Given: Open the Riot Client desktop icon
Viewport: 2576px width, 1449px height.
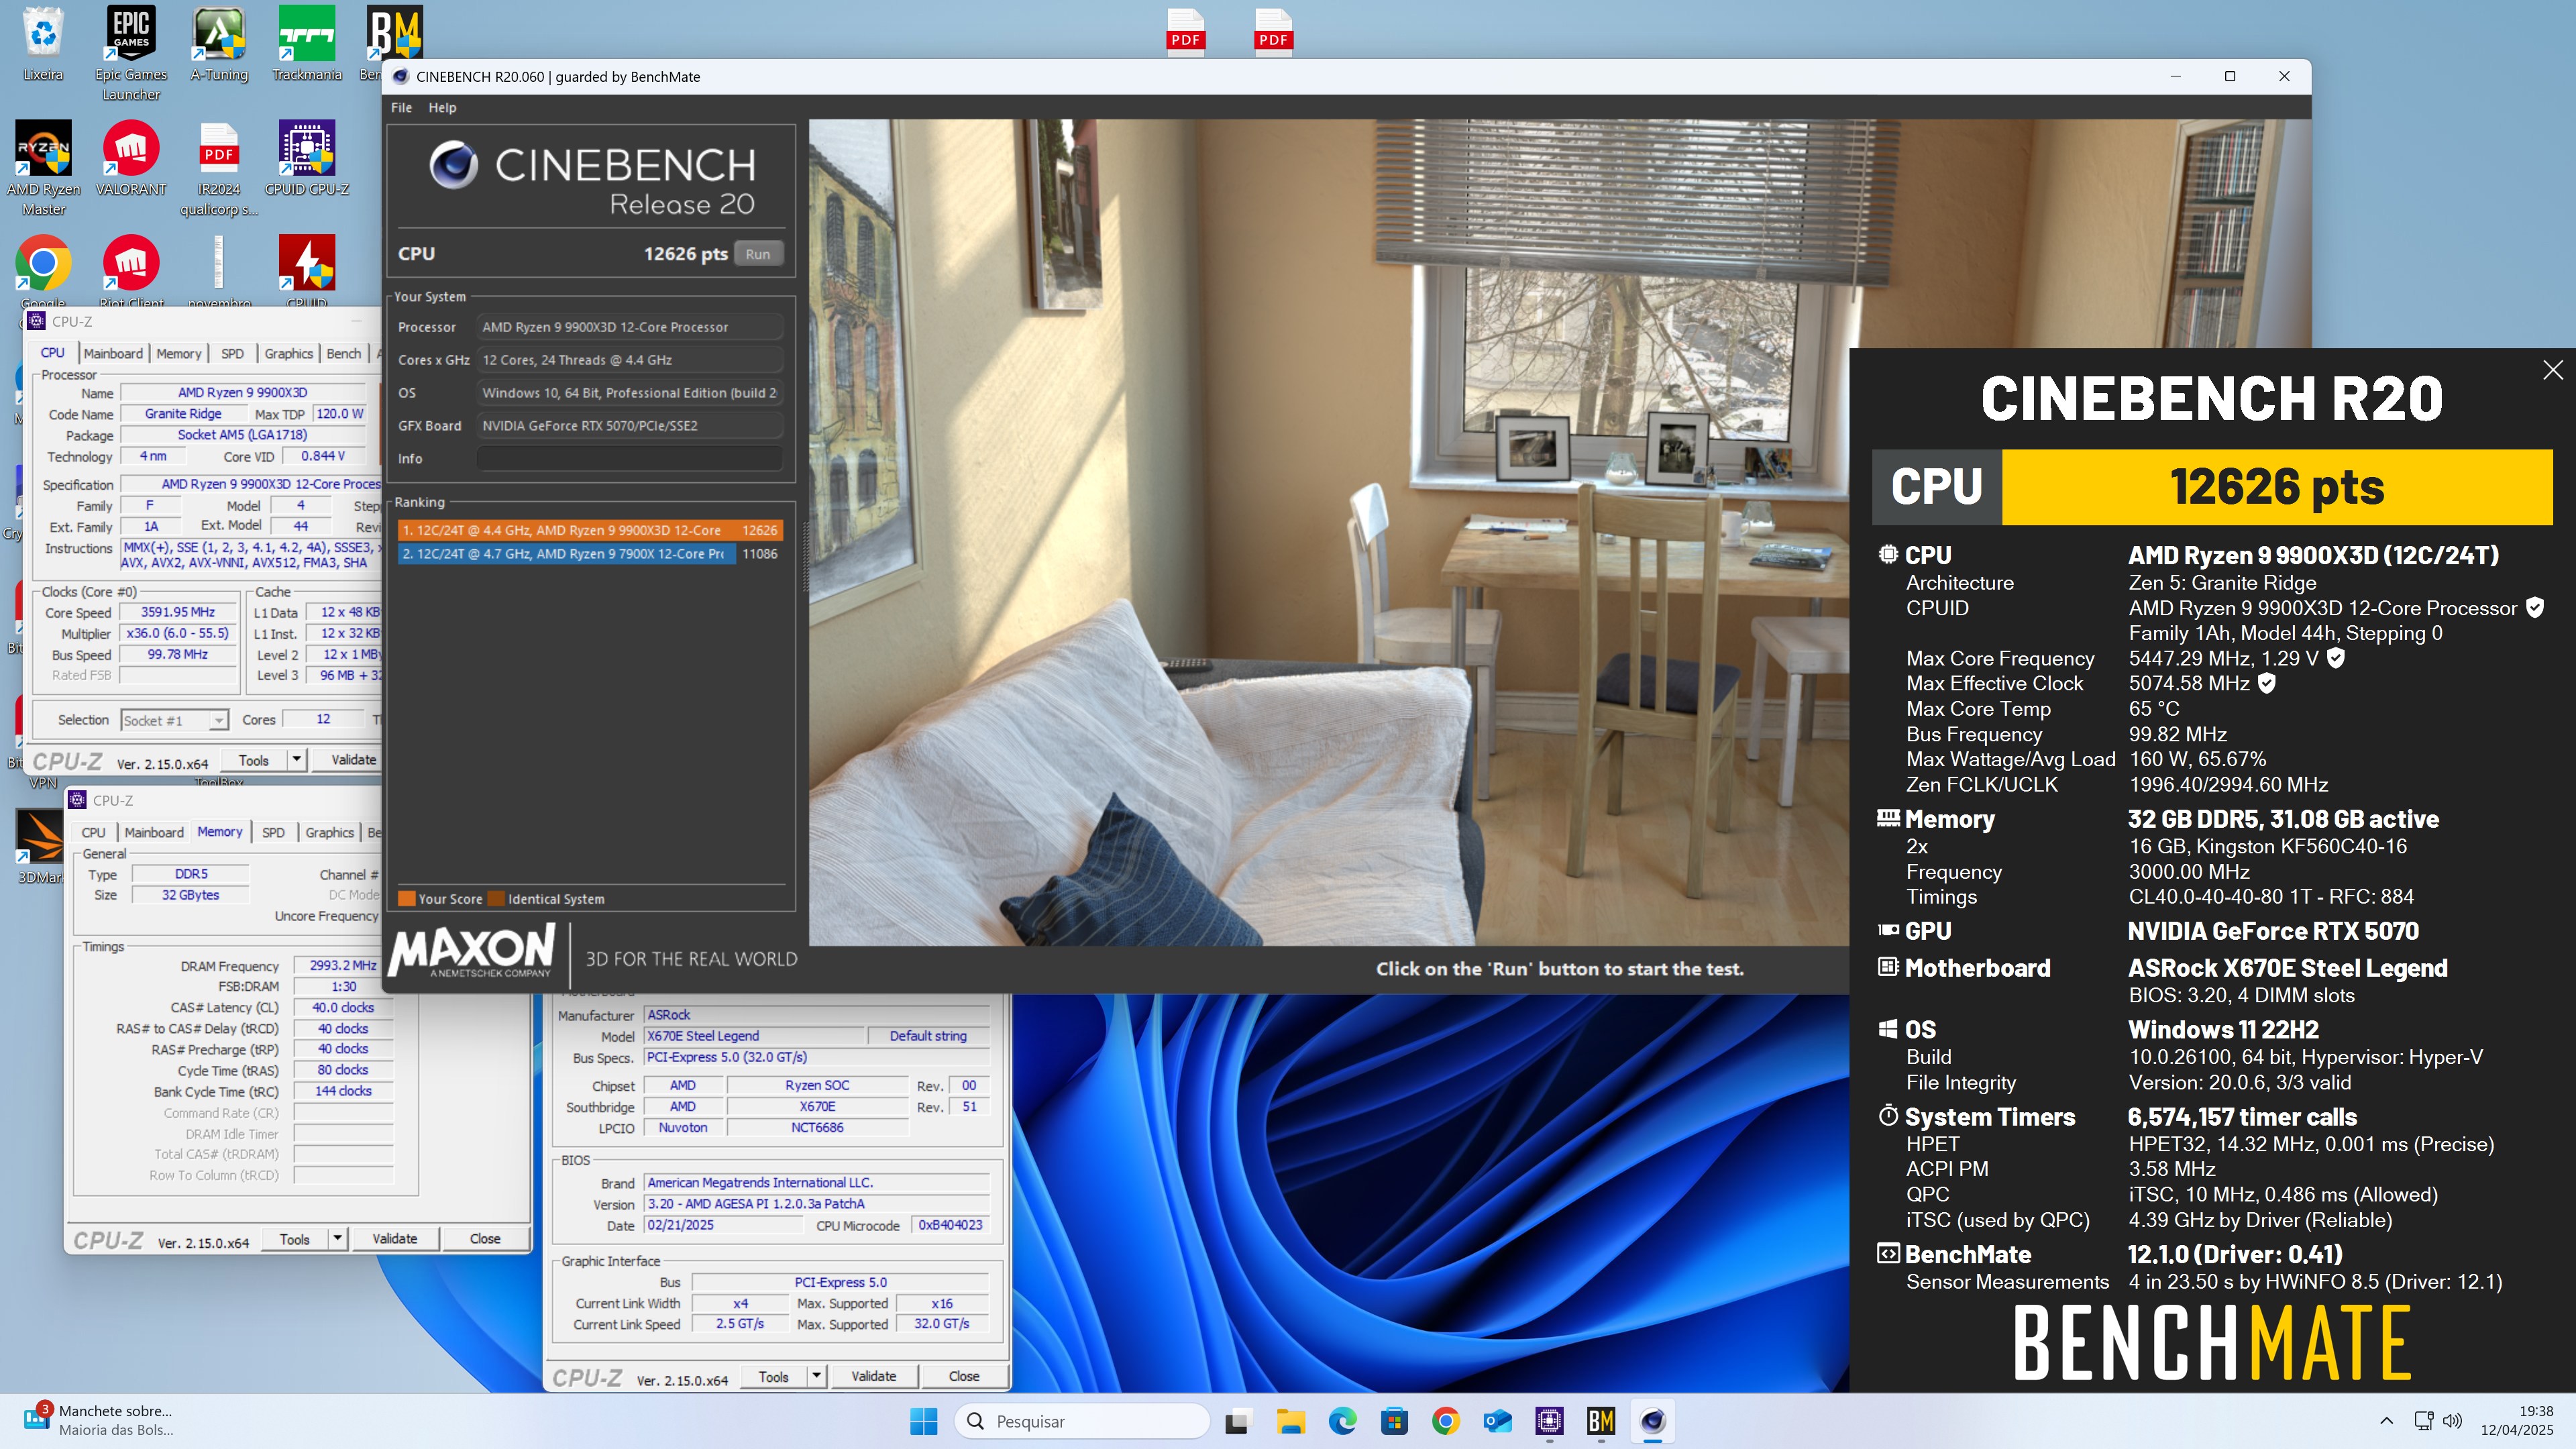Looking at the screenshot, I should (x=131, y=268).
